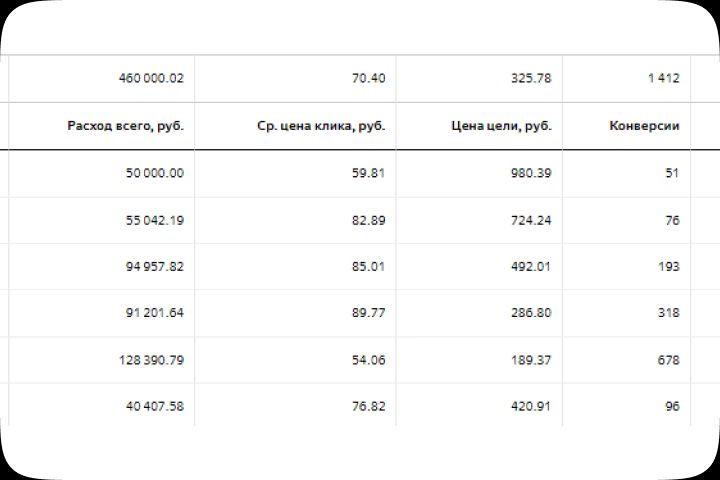720x480 pixels.
Task: Select the total goal price 325.78
Action: tap(530, 78)
